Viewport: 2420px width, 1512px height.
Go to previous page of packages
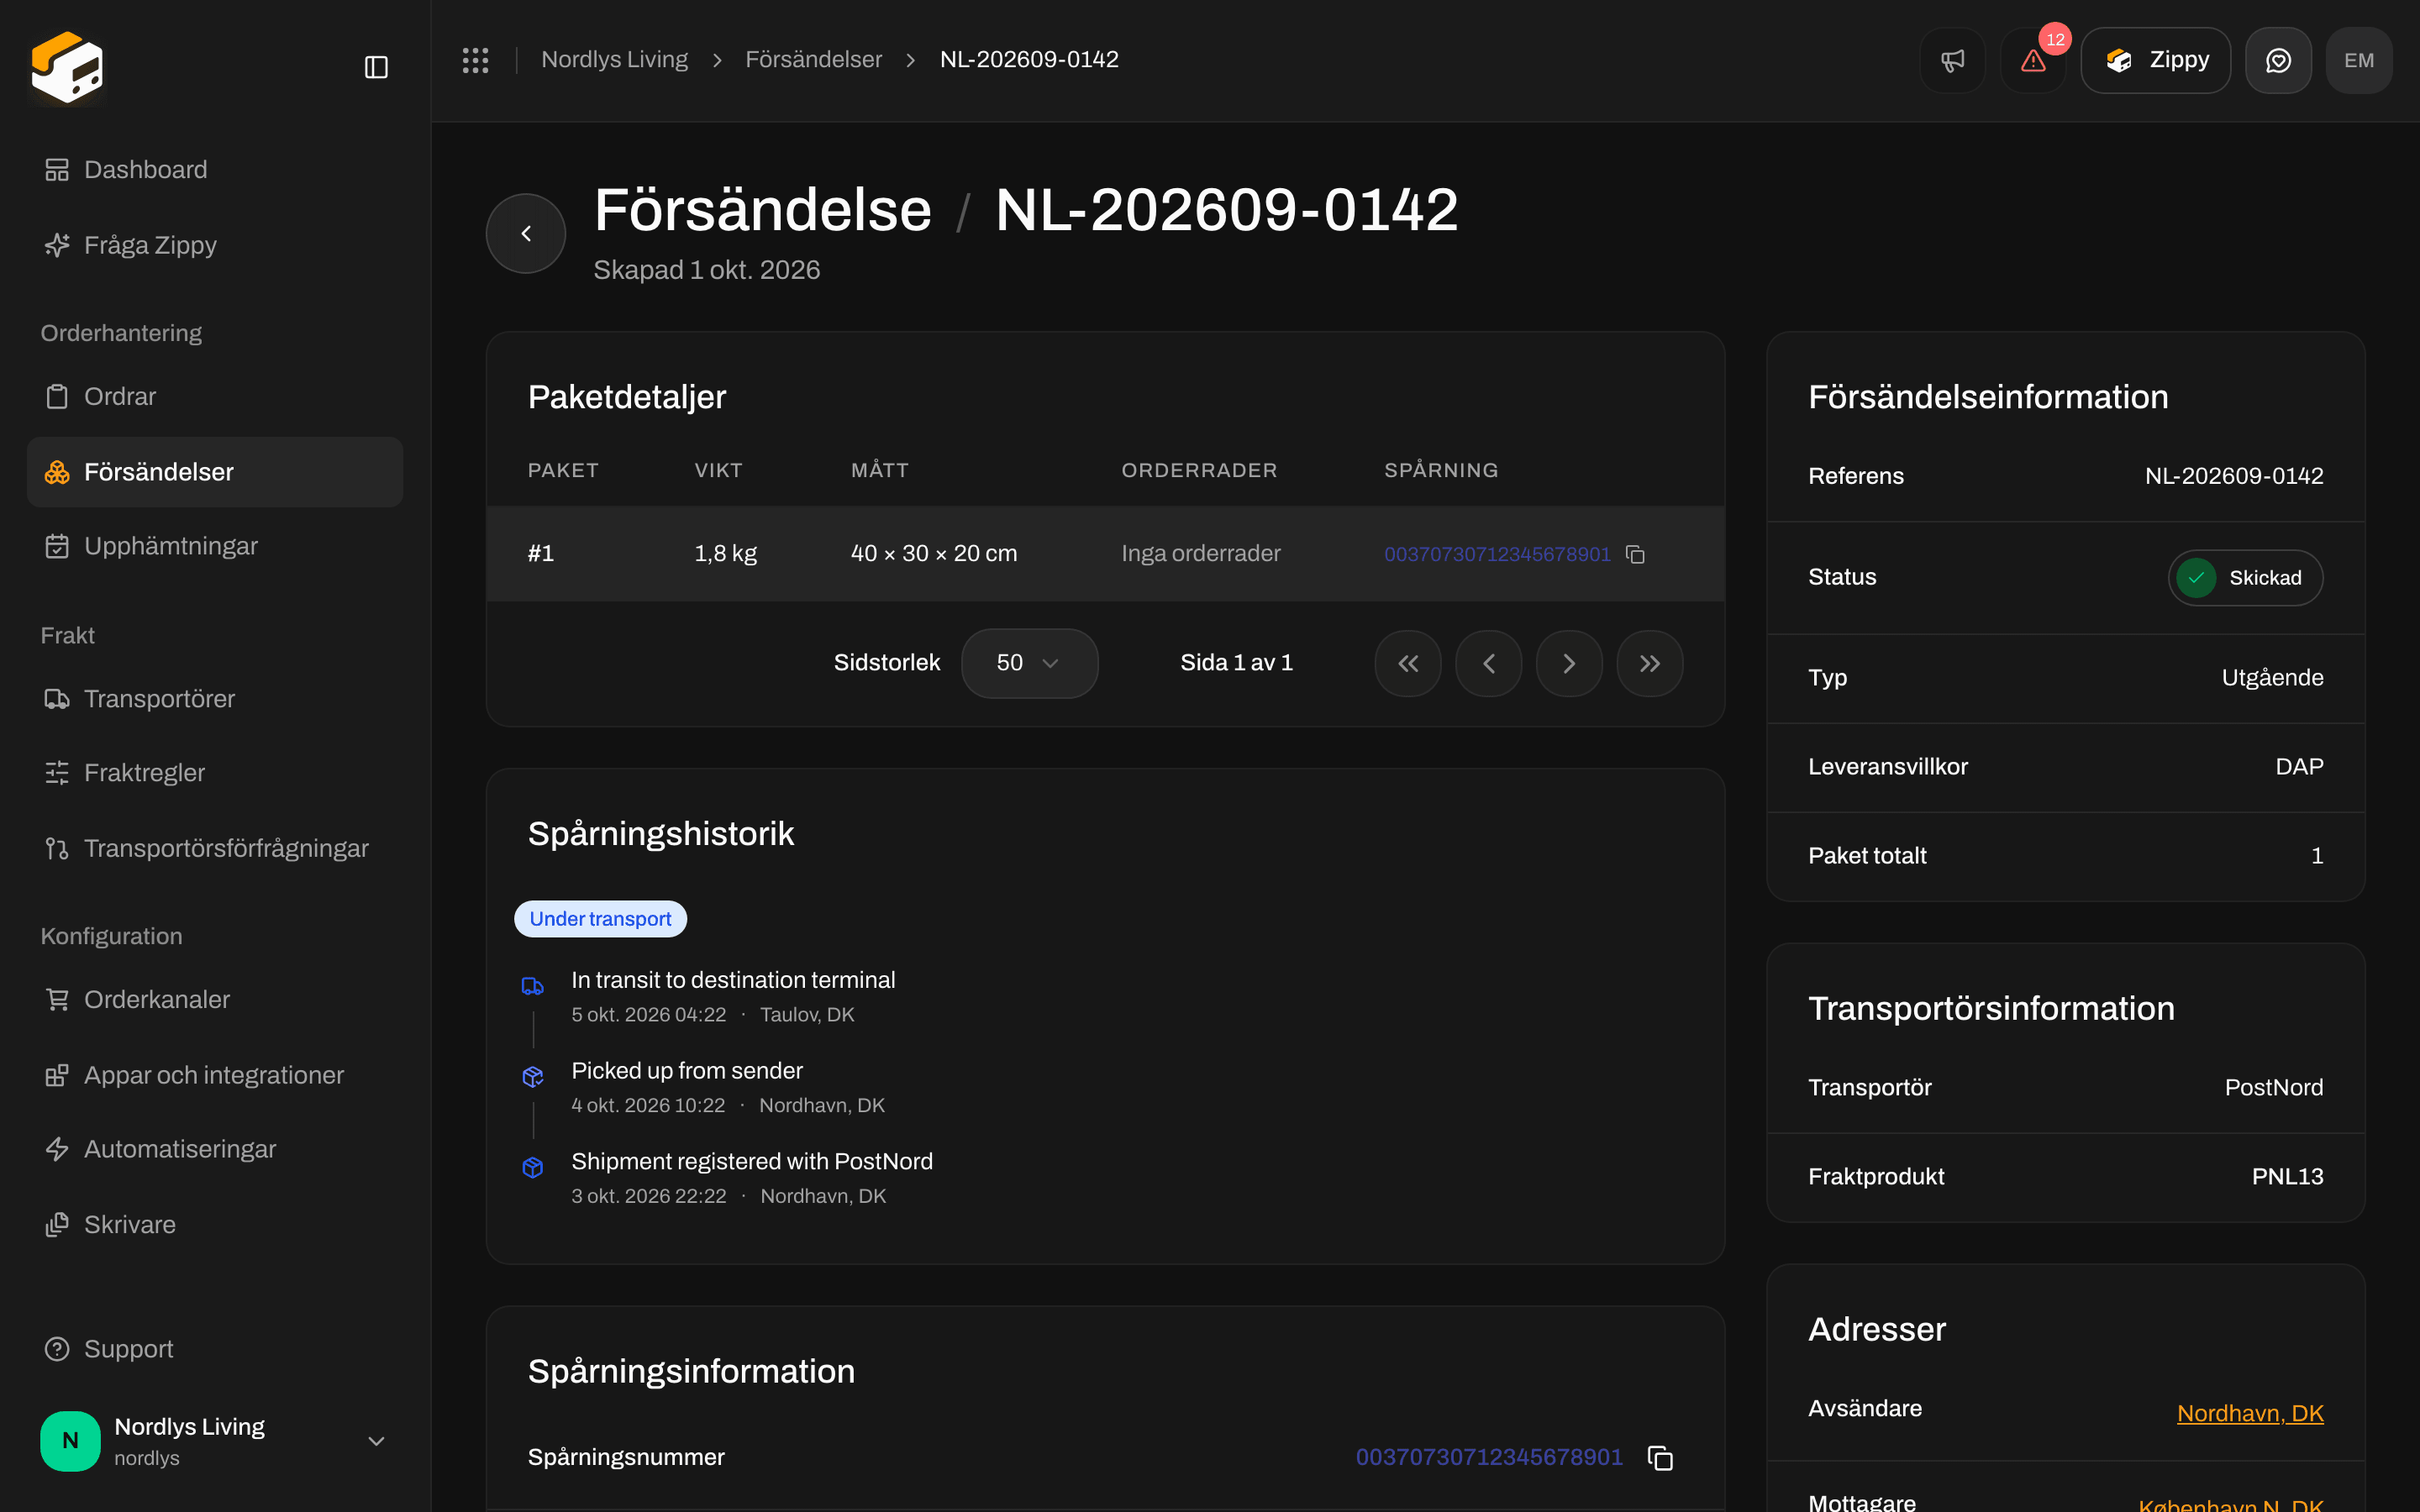click(1489, 663)
